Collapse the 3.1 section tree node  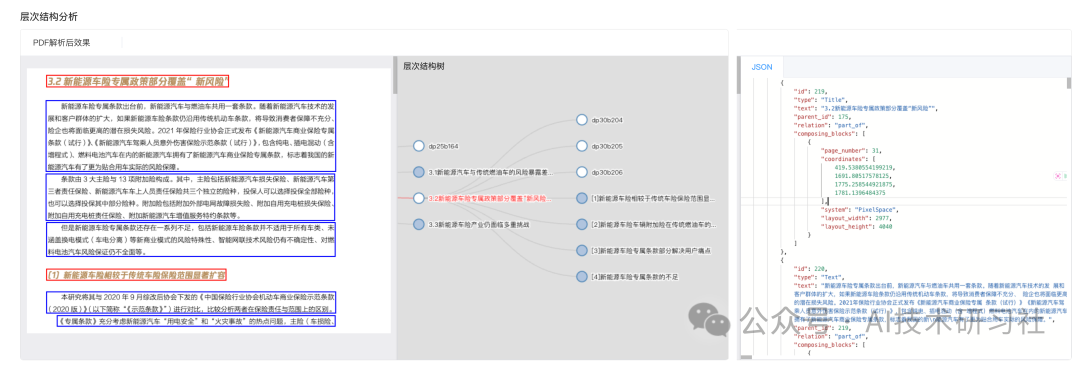(418, 172)
